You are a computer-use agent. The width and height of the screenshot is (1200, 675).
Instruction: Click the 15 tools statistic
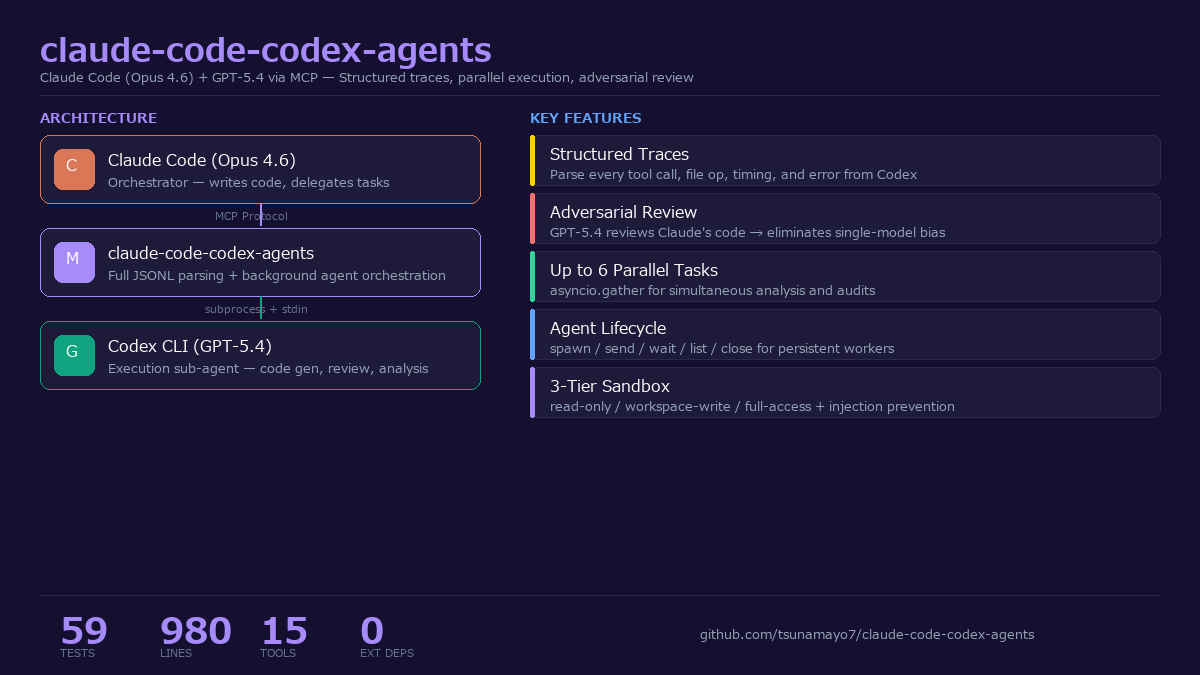284,631
